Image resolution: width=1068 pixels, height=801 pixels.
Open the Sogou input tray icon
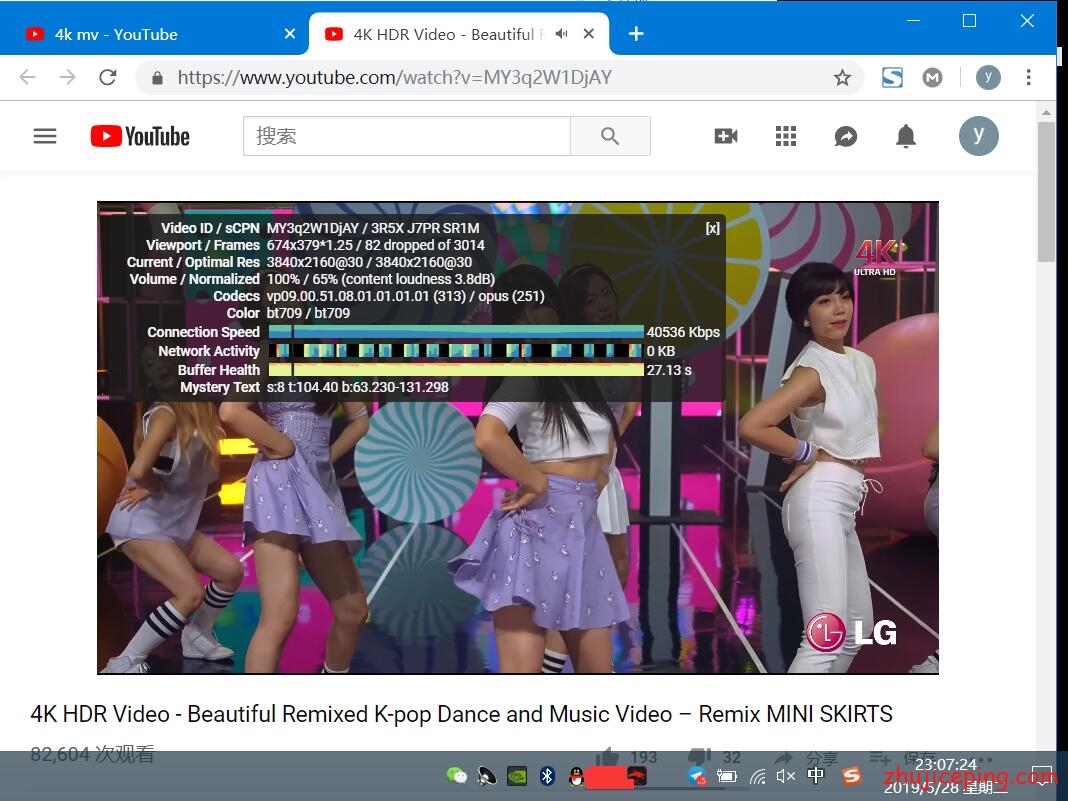pos(851,775)
